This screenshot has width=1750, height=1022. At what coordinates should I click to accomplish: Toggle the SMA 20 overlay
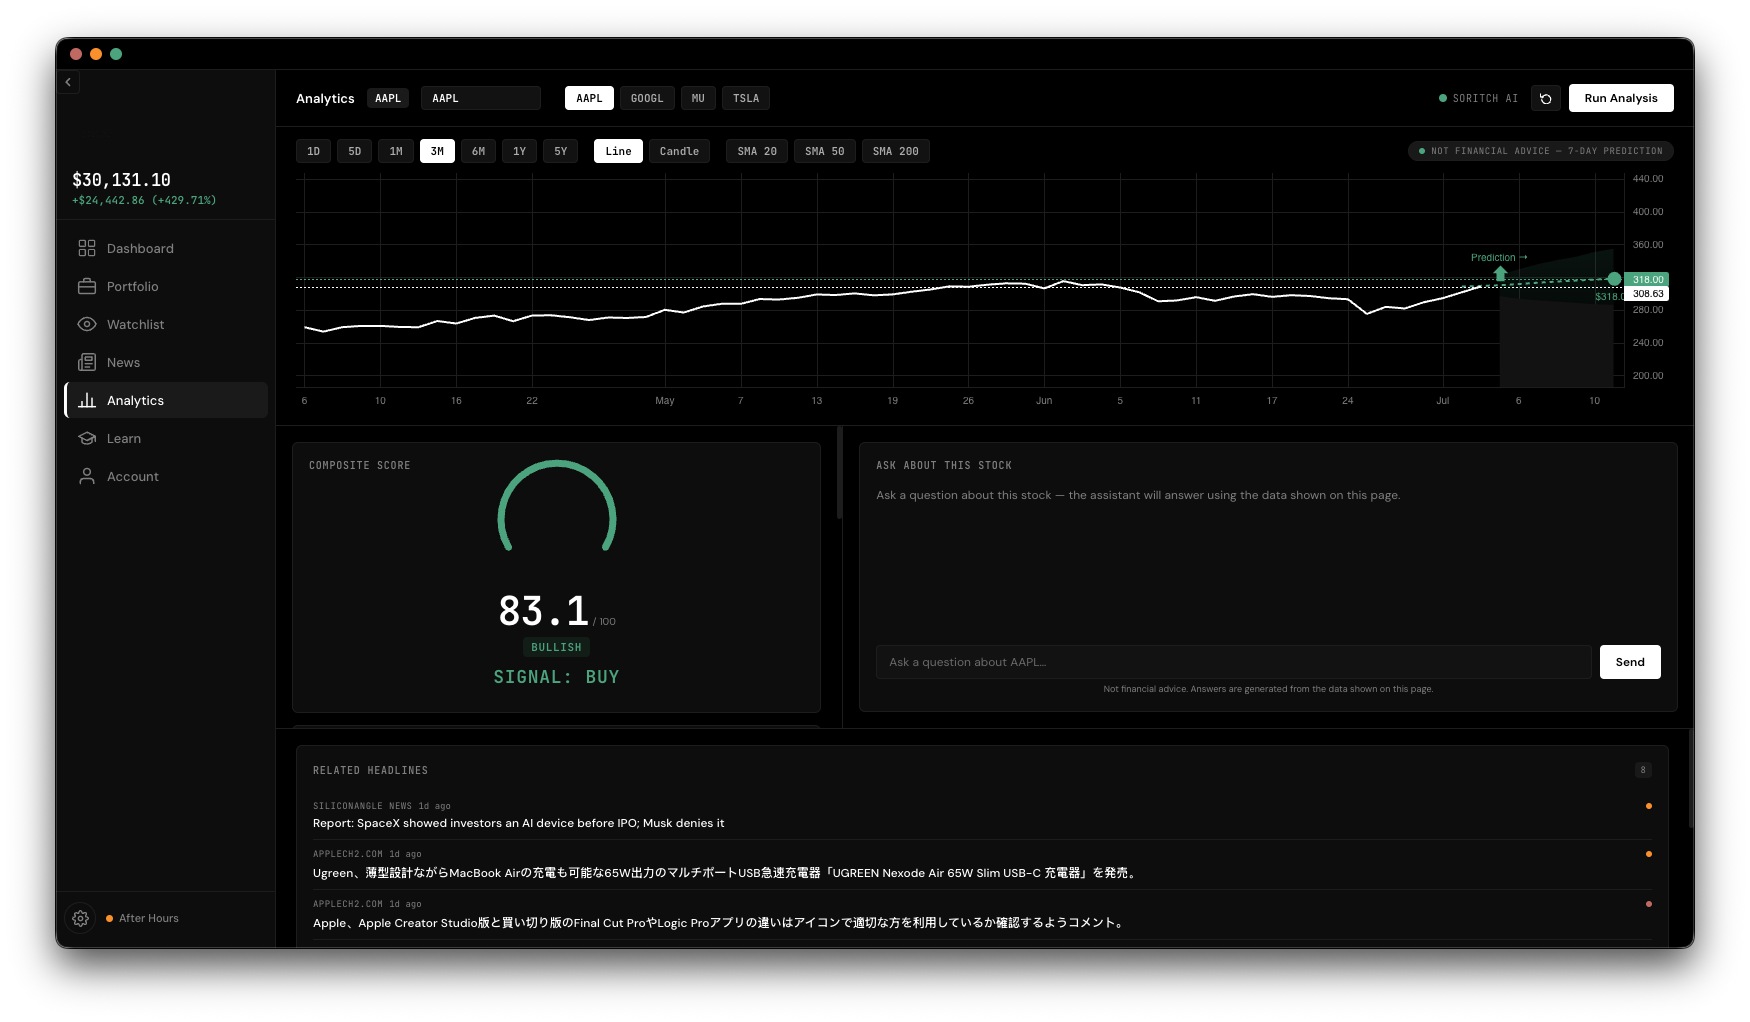[x=757, y=151]
